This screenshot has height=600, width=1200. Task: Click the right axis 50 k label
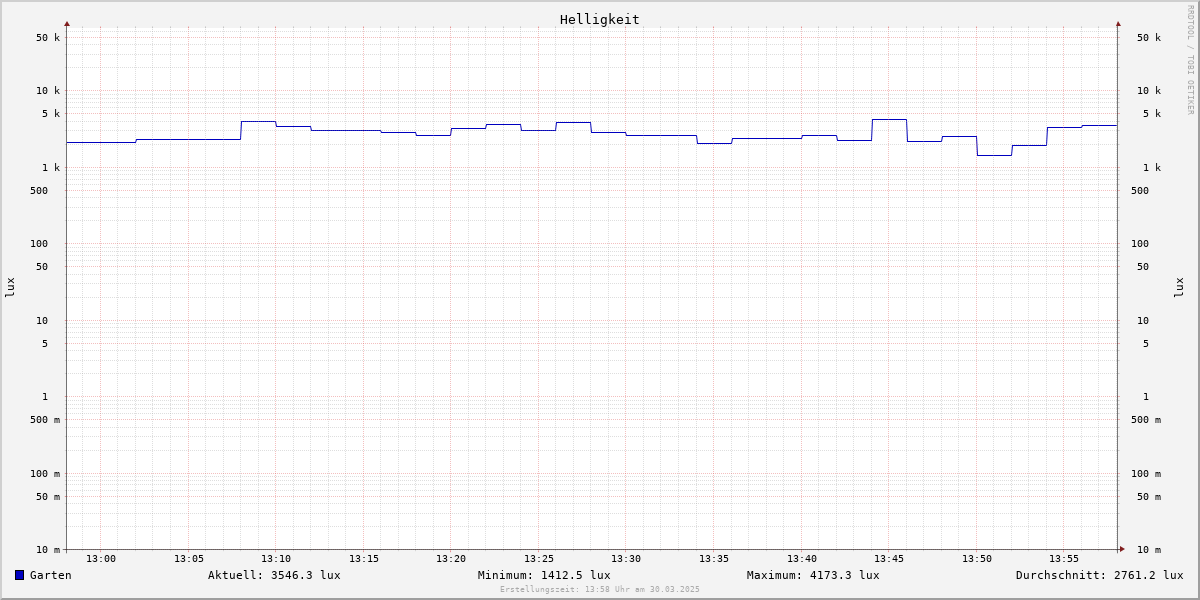pos(1149,38)
